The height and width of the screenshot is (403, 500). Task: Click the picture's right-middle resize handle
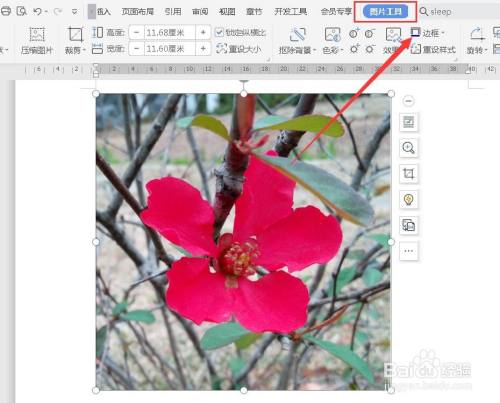[391, 242]
